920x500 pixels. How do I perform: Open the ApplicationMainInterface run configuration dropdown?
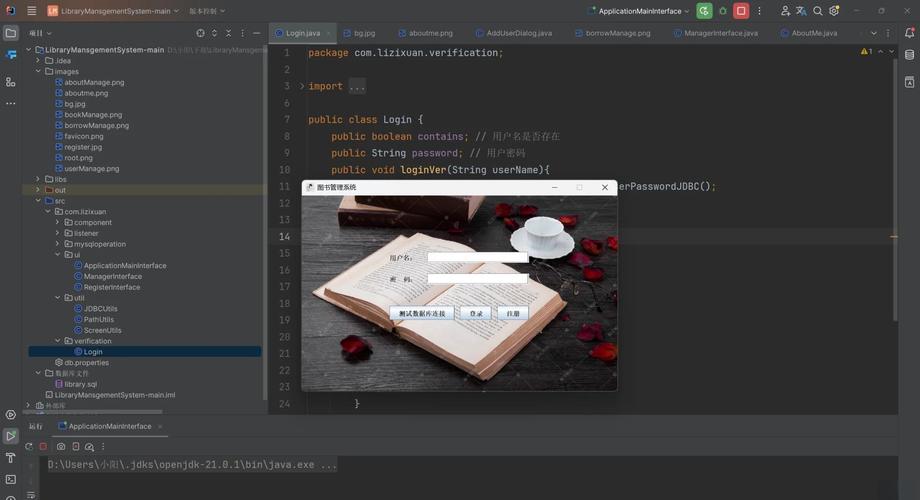click(x=639, y=11)
